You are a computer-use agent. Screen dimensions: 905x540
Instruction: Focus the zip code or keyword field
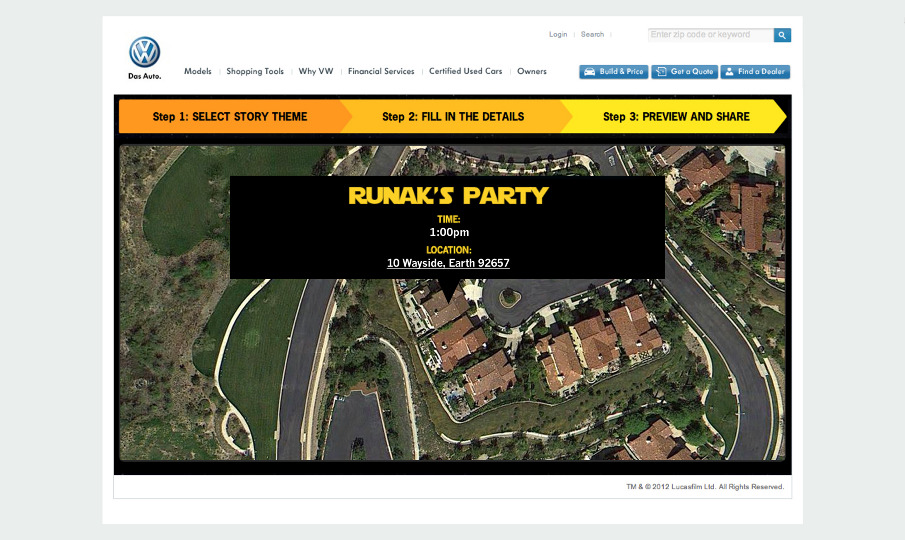click(x=710, y=35)
